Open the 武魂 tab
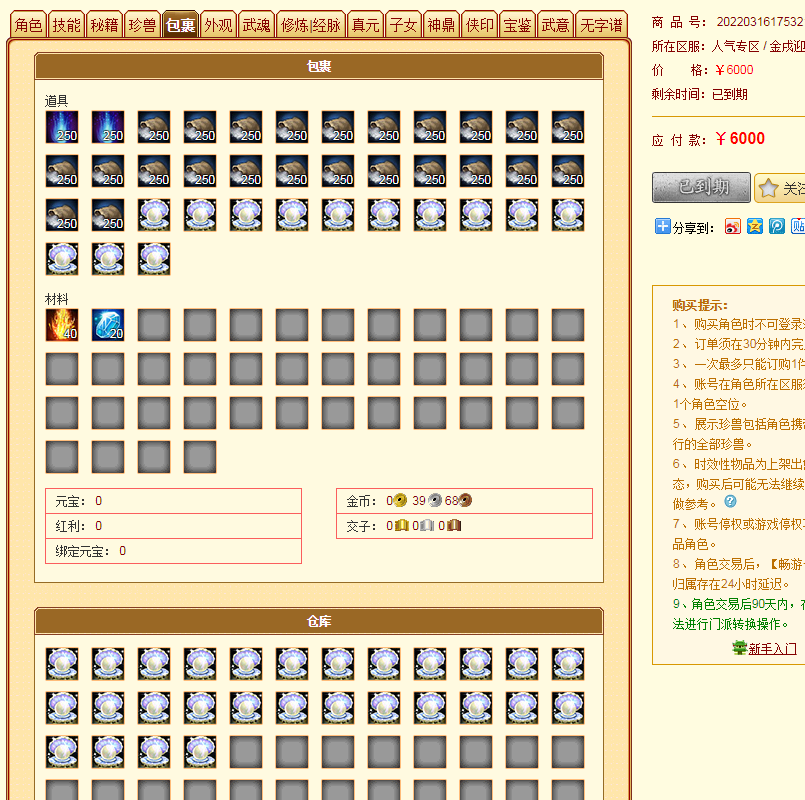The height and width of the screenshot is (800, 805). (256, 25)
